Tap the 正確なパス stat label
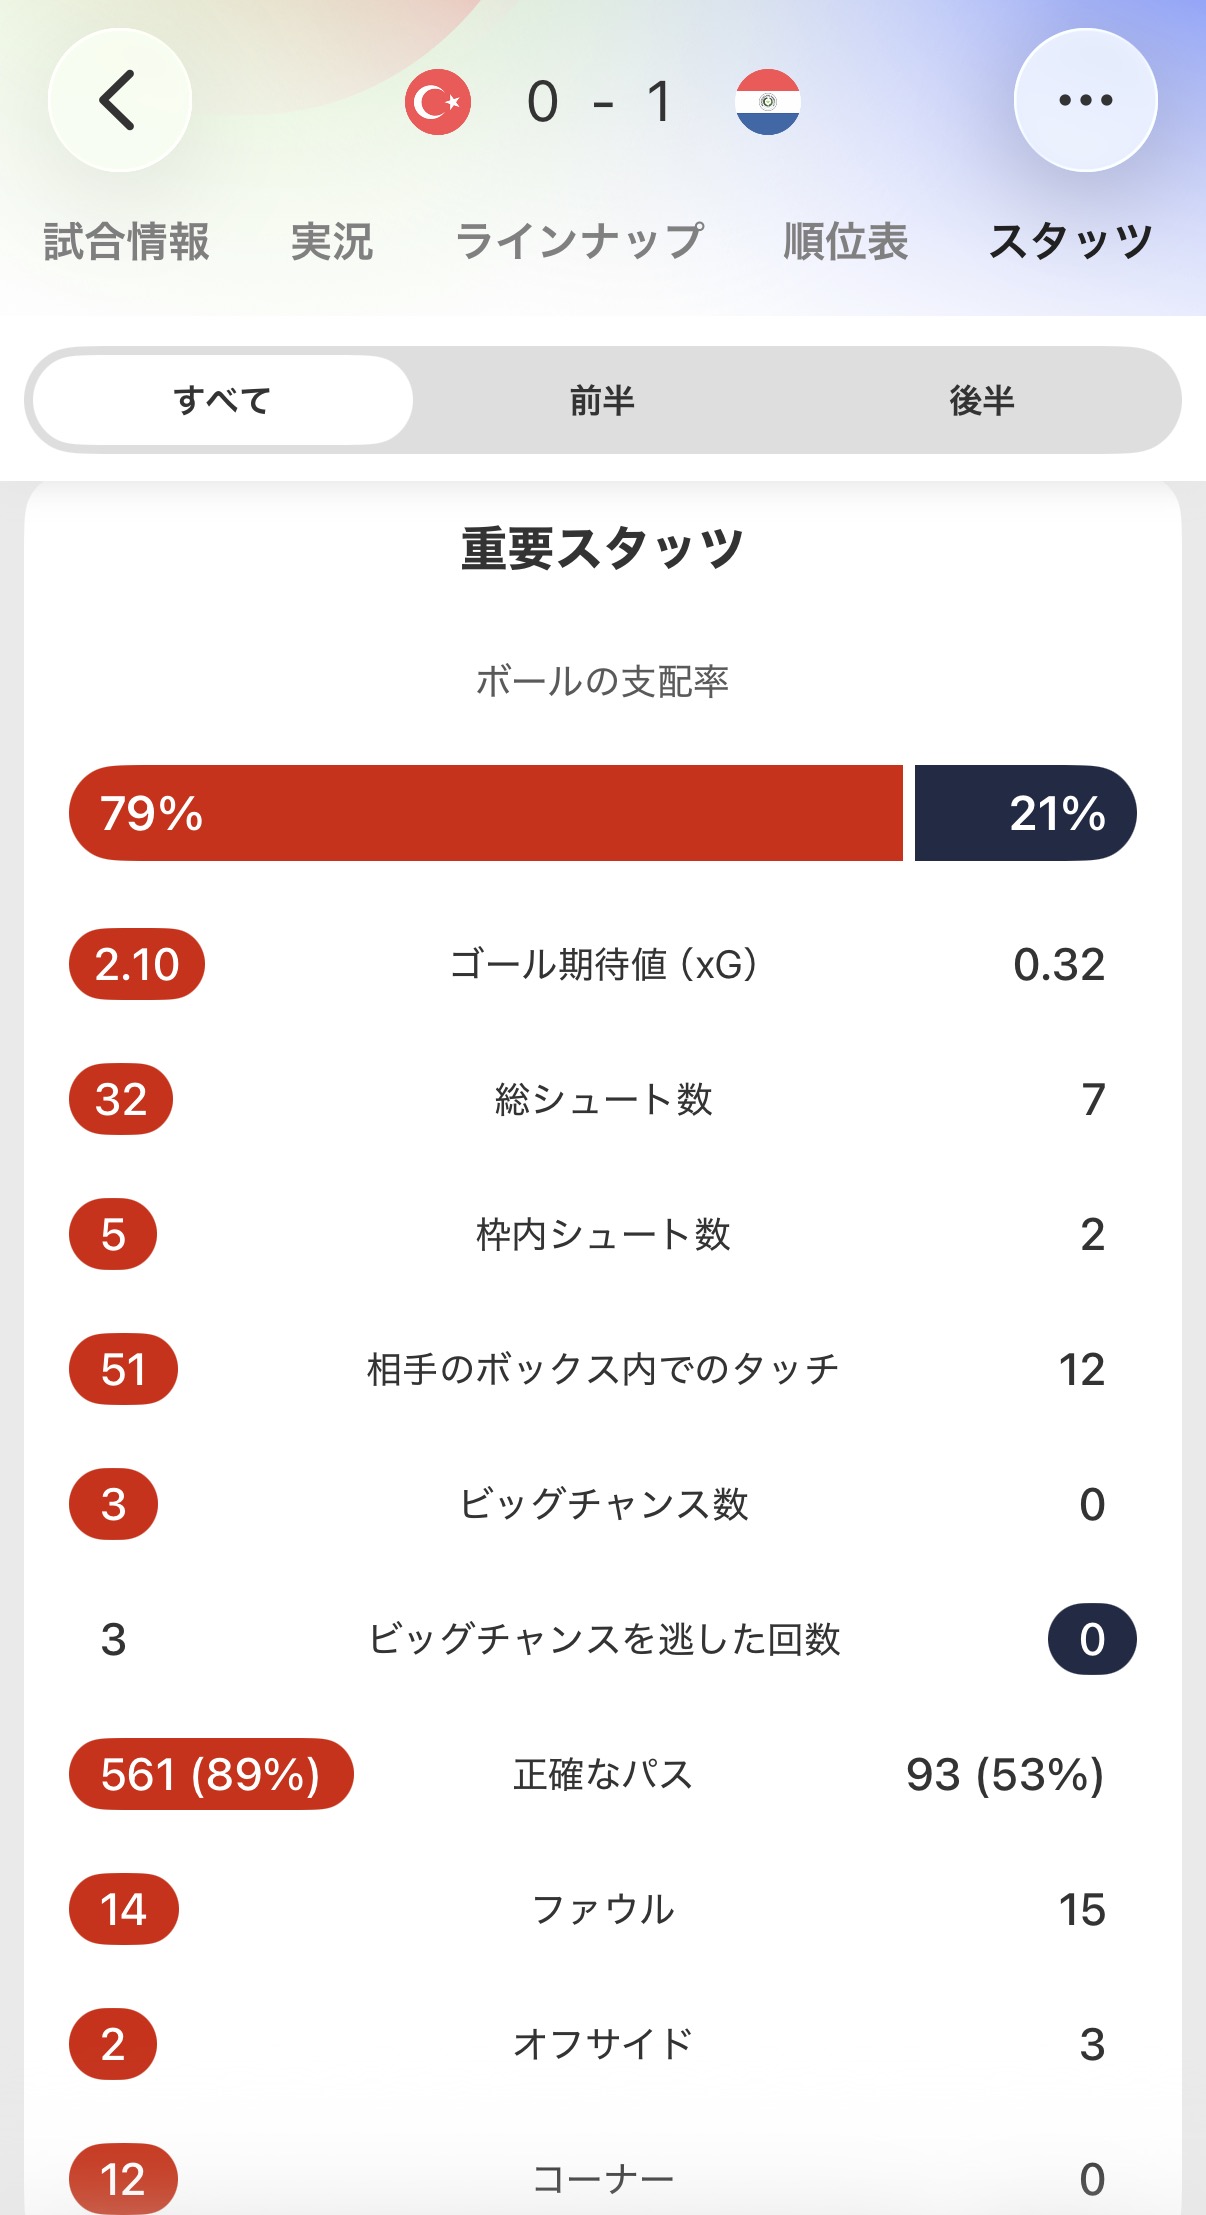The image size is (1206, 2215). [603, 1774]
